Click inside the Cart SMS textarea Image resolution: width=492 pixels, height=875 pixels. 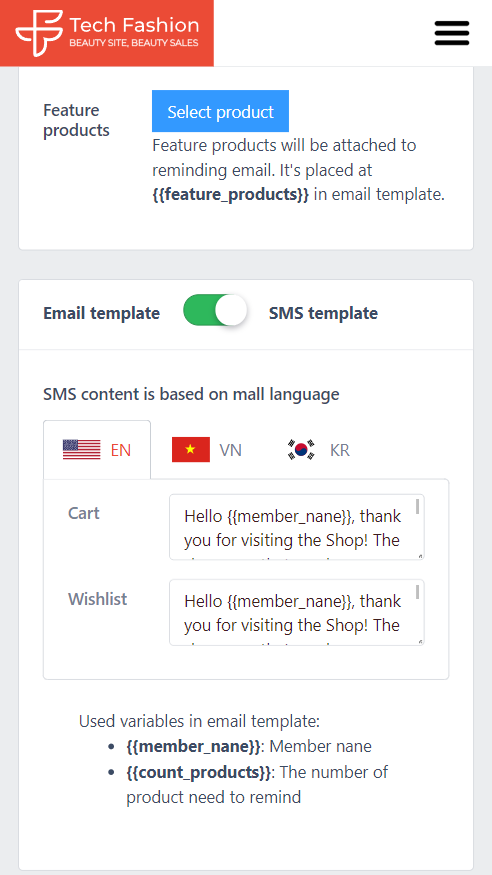point(297,527)
